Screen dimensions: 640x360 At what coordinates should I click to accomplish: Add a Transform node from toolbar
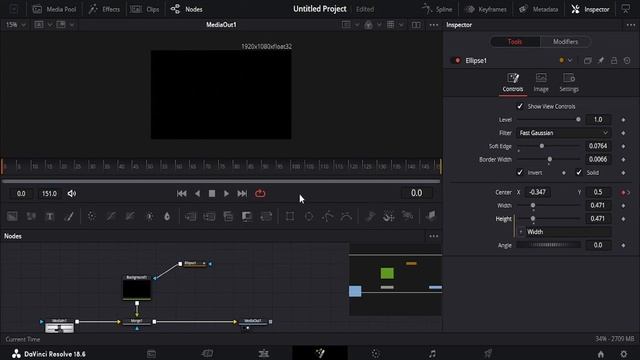266,216
